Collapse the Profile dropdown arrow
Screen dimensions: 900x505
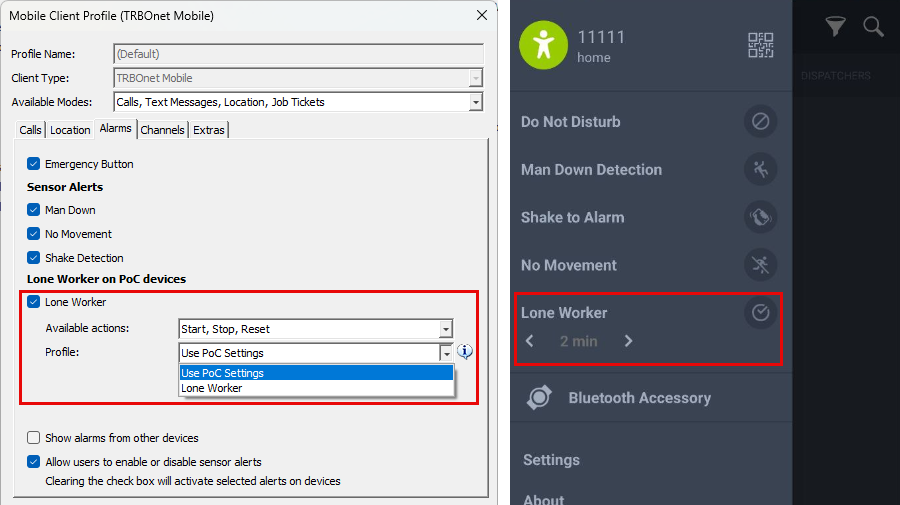pyautogui.click(x=446, y=354)
